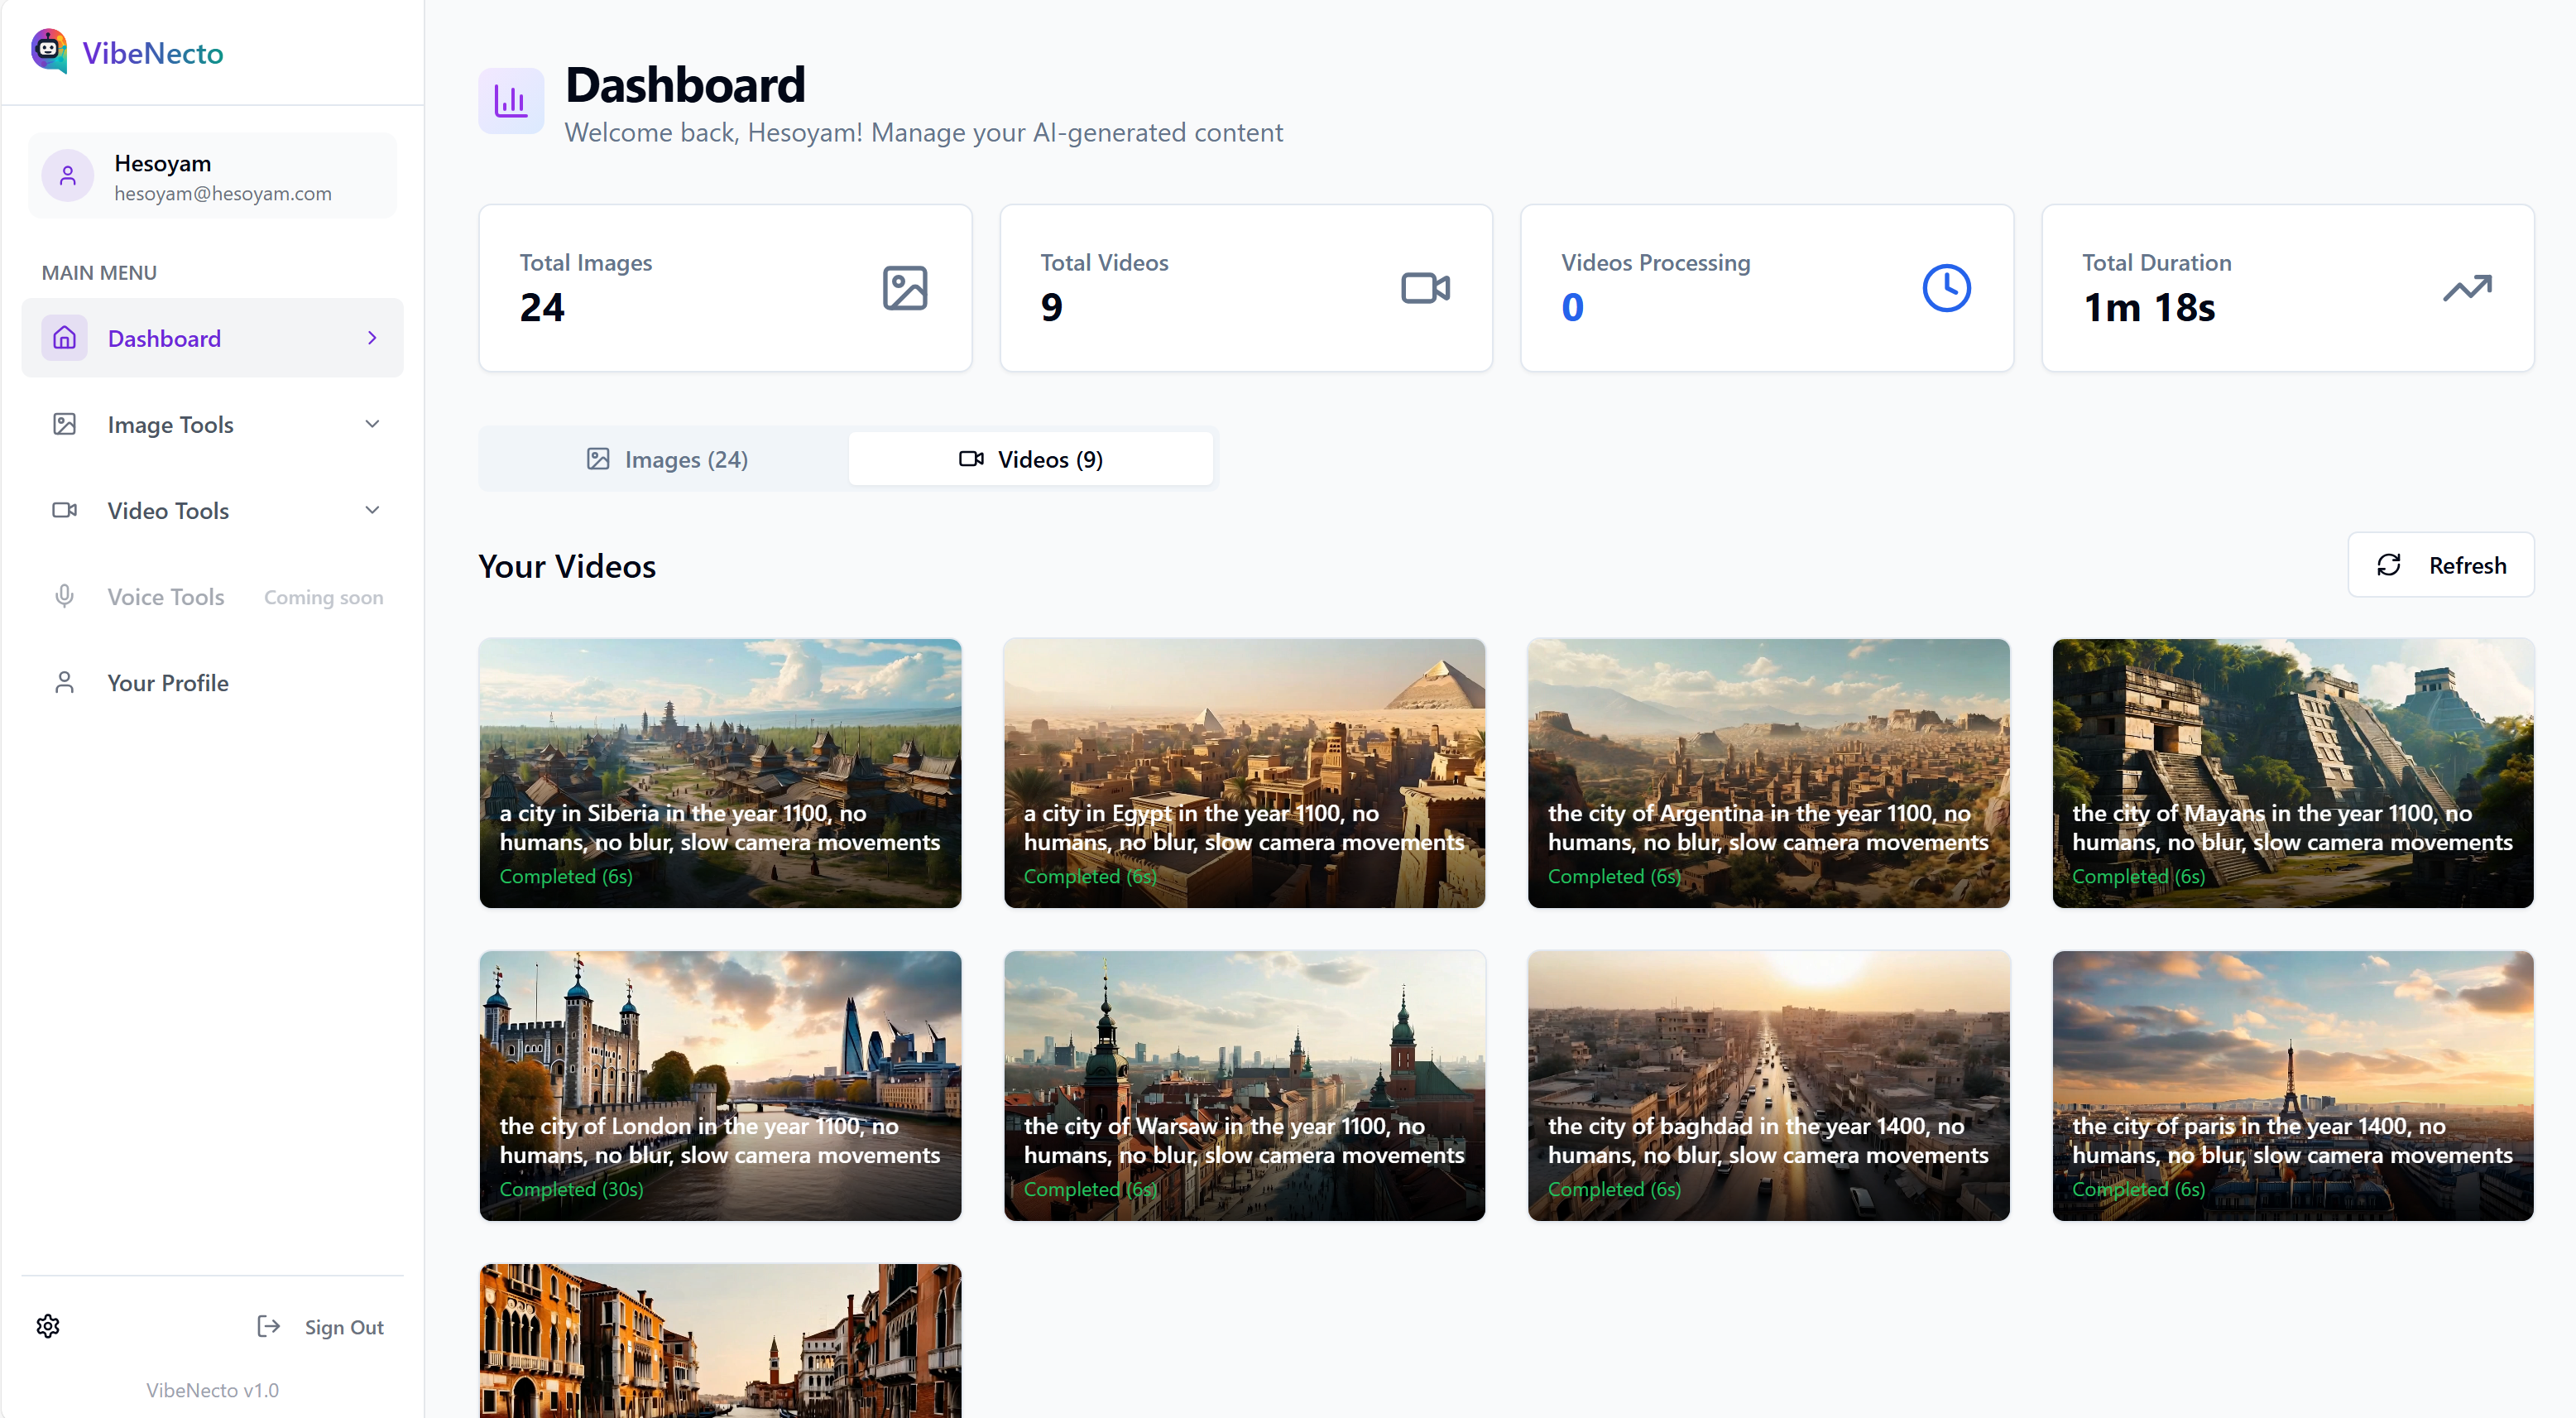
Task: Click the Voice Tools microphone icon
Action: [x=64, y=596]
